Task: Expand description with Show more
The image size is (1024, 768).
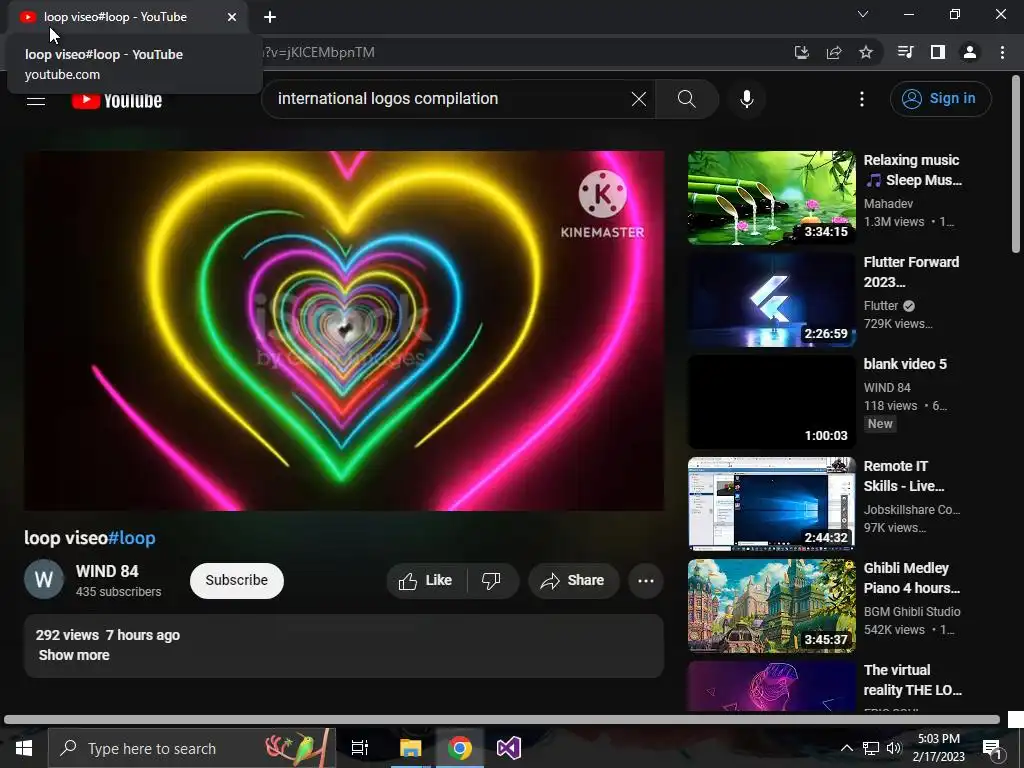Action: pyautogui.click(x=74, y=655)
